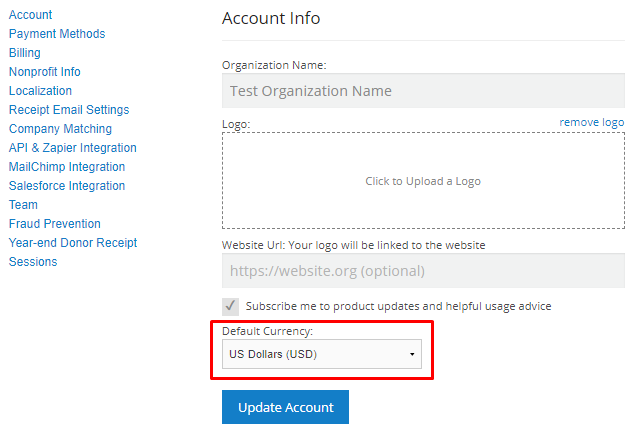
Task: Open the Billing settings page
Action: coord(25,53)
